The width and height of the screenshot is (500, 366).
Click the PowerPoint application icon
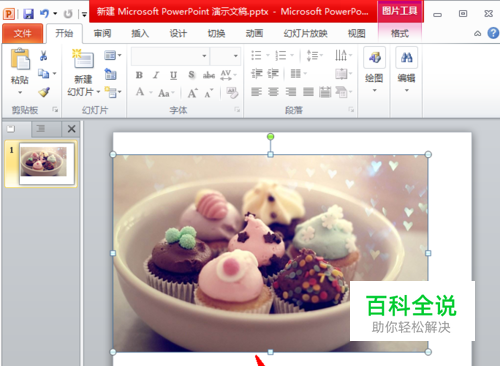pyautogui.click(x=9, y=14)
